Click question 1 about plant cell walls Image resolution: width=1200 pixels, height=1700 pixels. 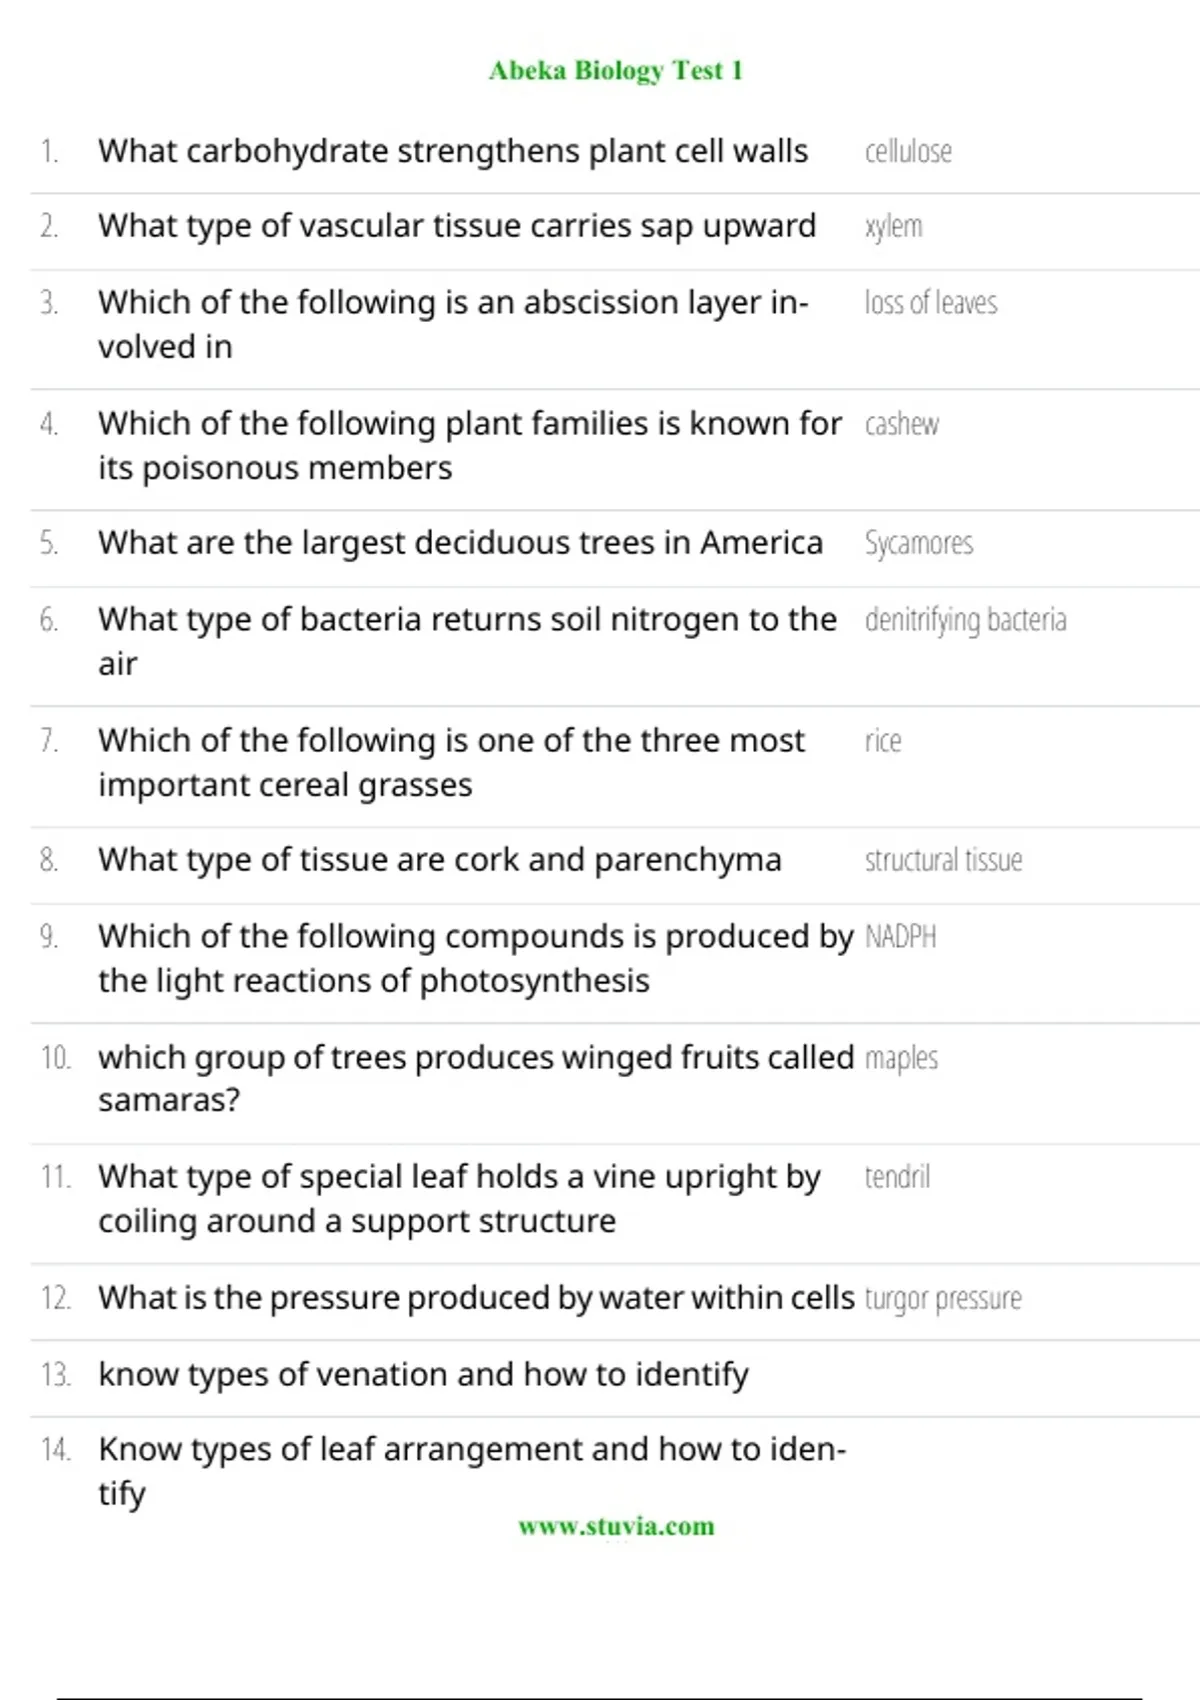point(452,152)
